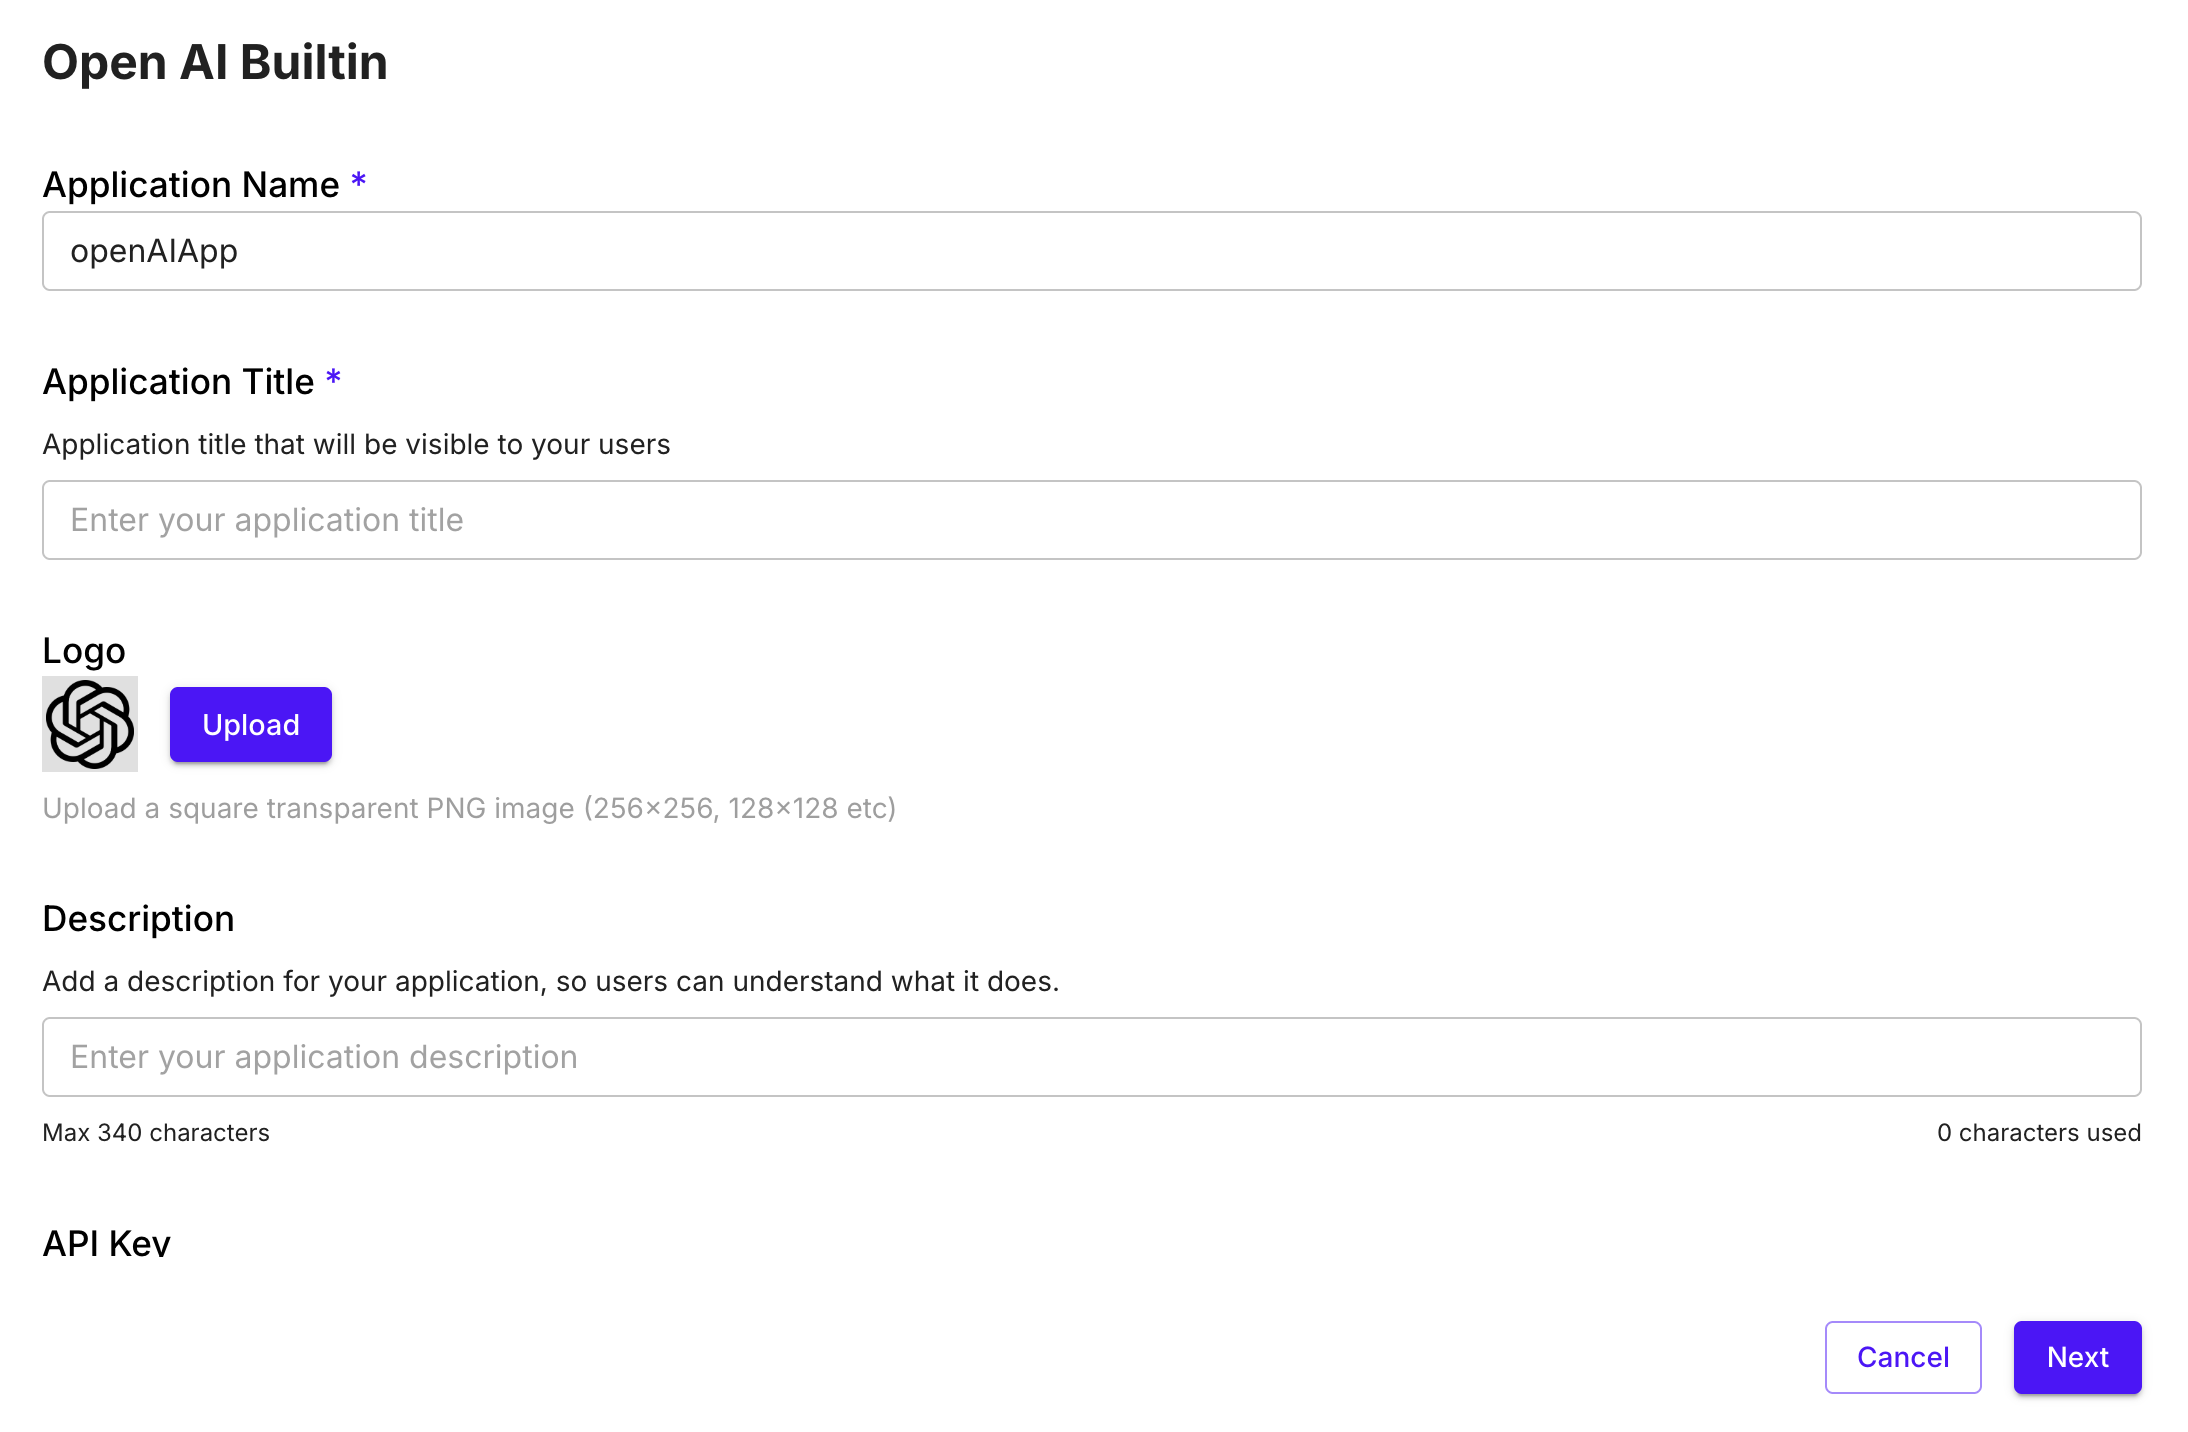Screen dimensions: 2188x1432
Task: Focus the Application Title text field
Action: (1091, 520)
